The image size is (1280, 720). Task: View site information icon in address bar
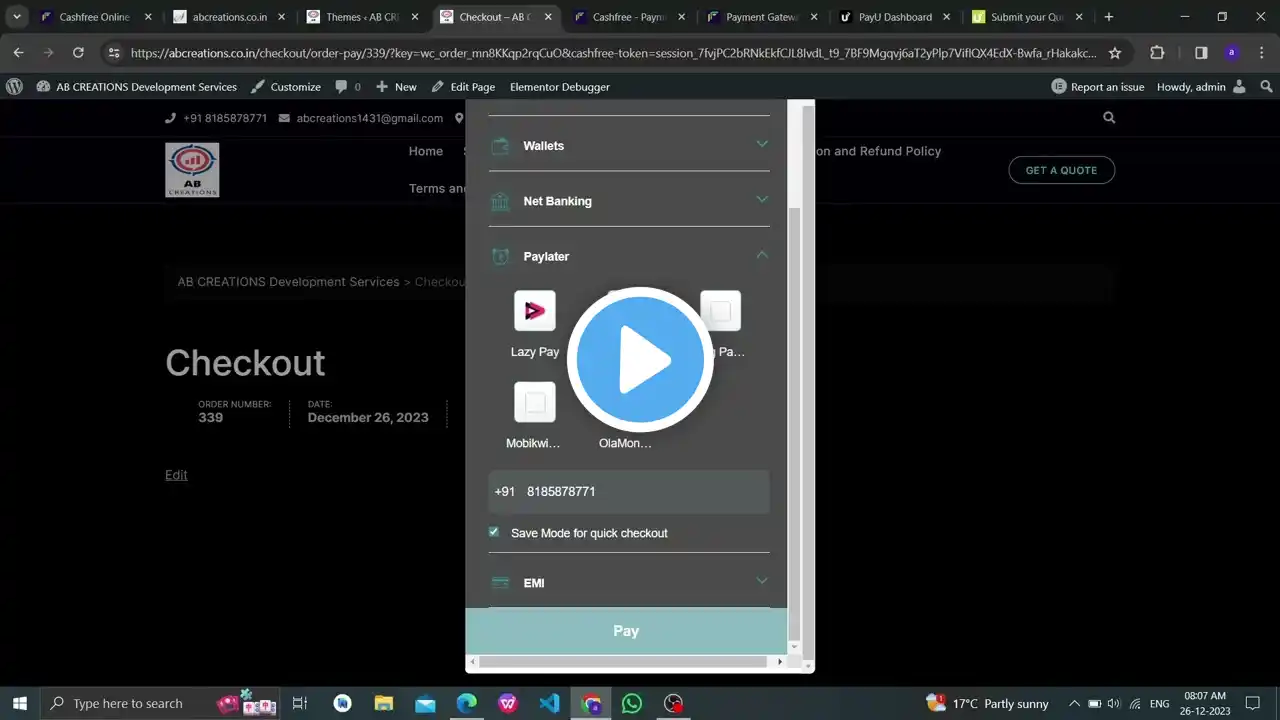click(114, 53)
